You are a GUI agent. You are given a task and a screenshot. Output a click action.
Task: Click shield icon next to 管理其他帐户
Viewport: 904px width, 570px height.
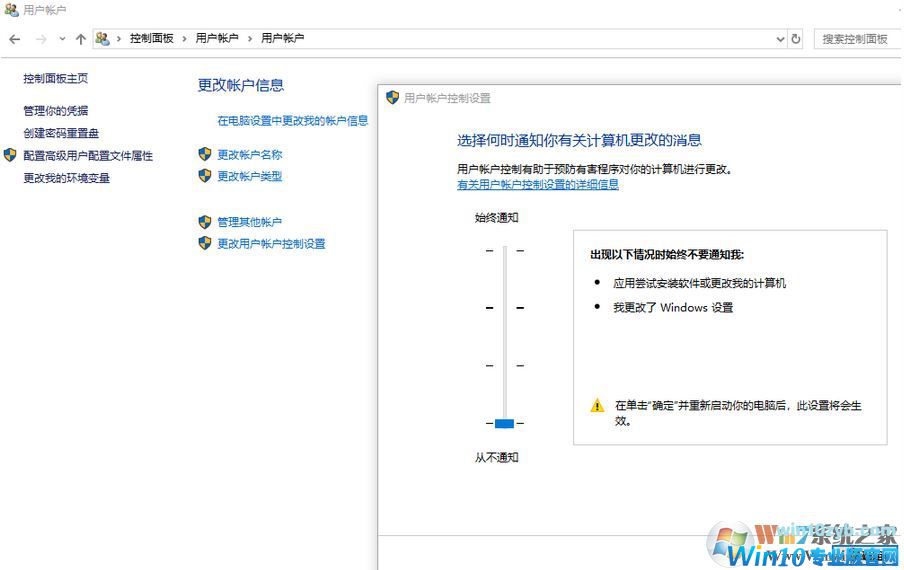(x=205, y=222)
